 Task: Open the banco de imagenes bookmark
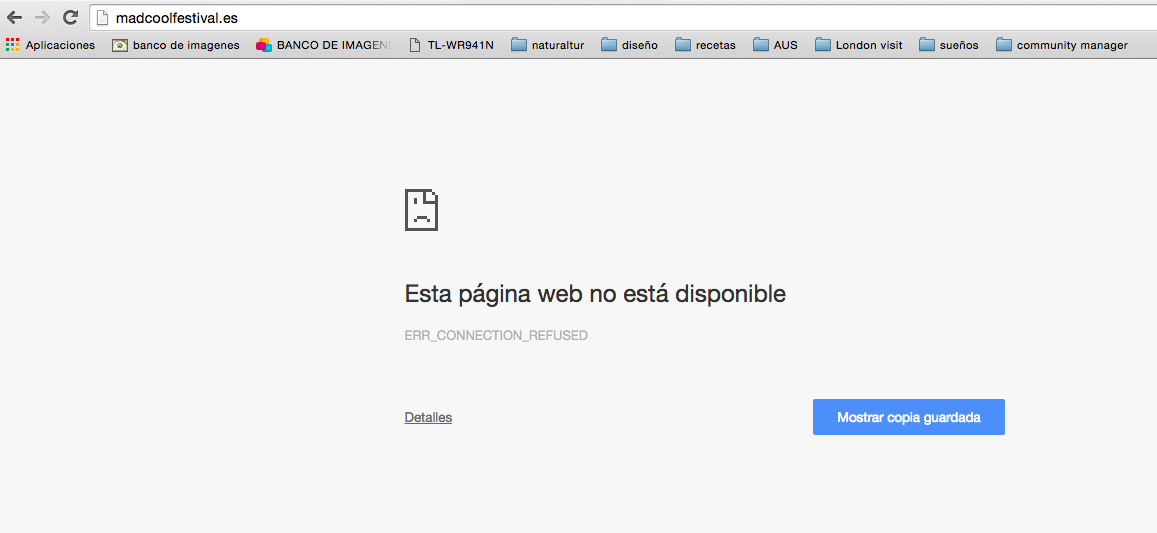(176, 45)
